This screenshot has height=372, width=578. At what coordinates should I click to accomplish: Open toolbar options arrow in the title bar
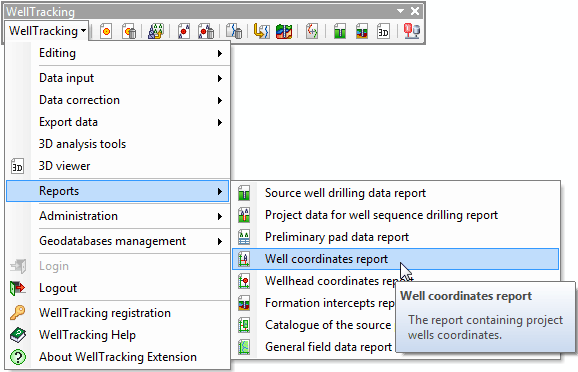coord(400,11)
